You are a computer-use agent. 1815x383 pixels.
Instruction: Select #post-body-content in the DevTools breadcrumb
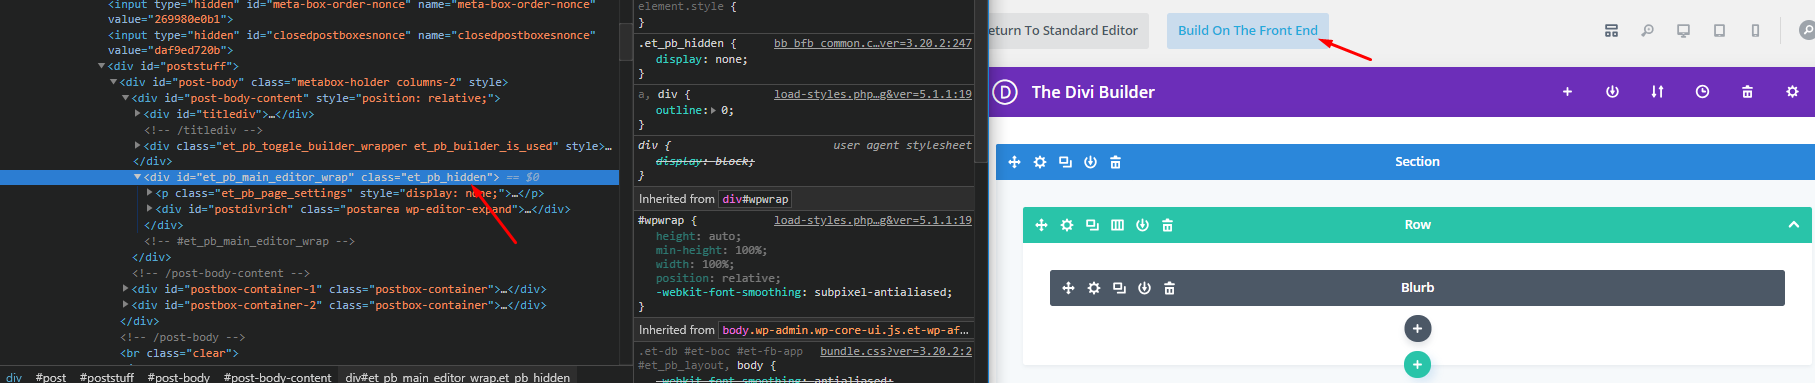click(277, 377)
